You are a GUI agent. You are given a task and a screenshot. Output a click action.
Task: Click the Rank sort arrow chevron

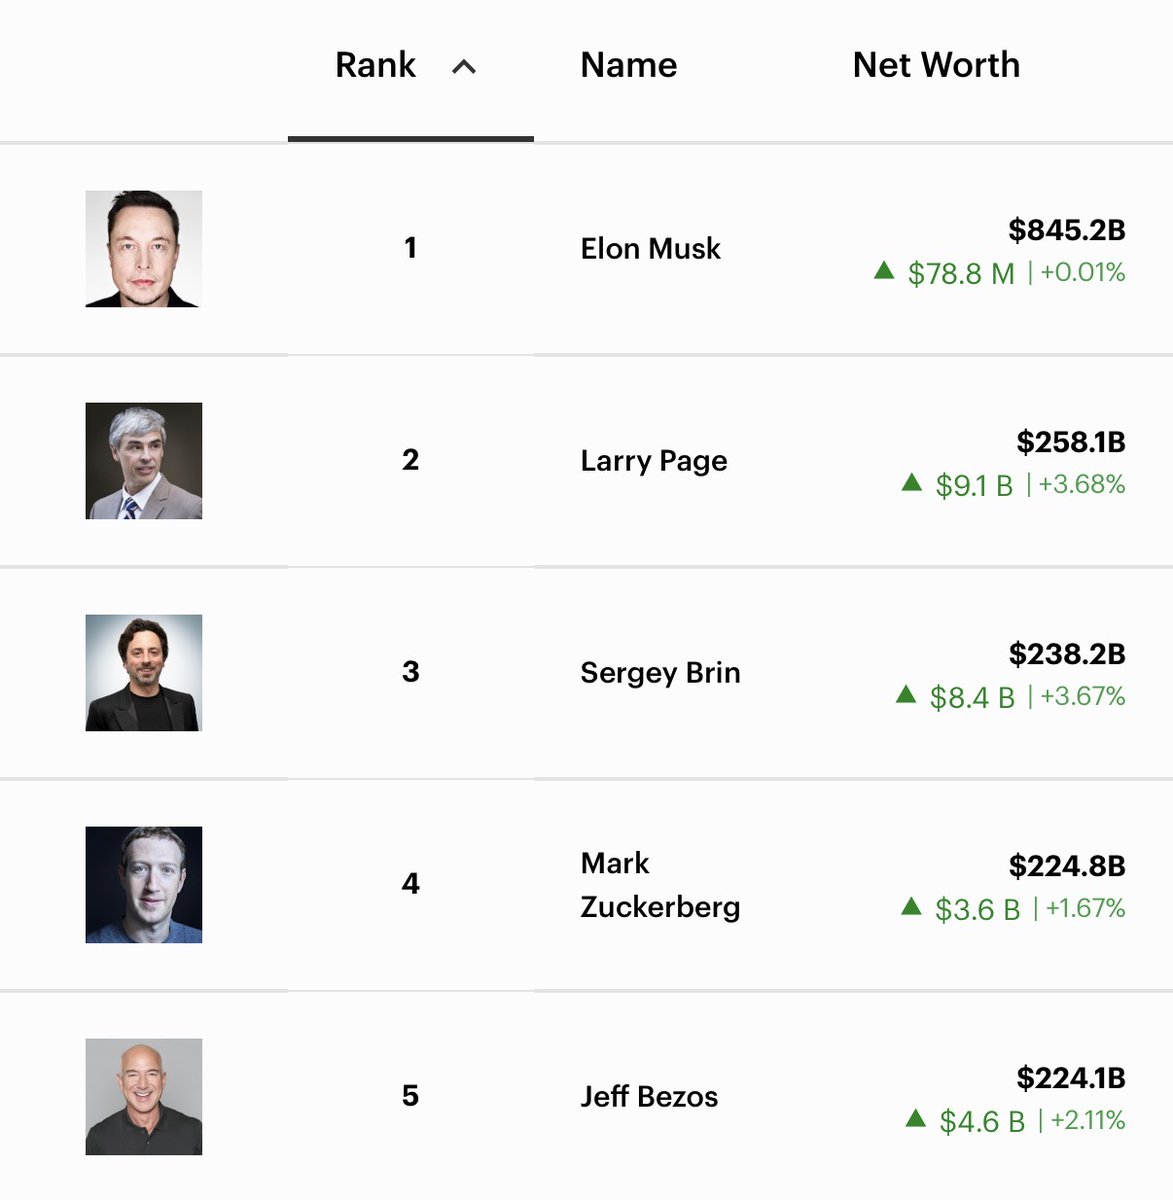pyautogui.click(x=463, y=67)
